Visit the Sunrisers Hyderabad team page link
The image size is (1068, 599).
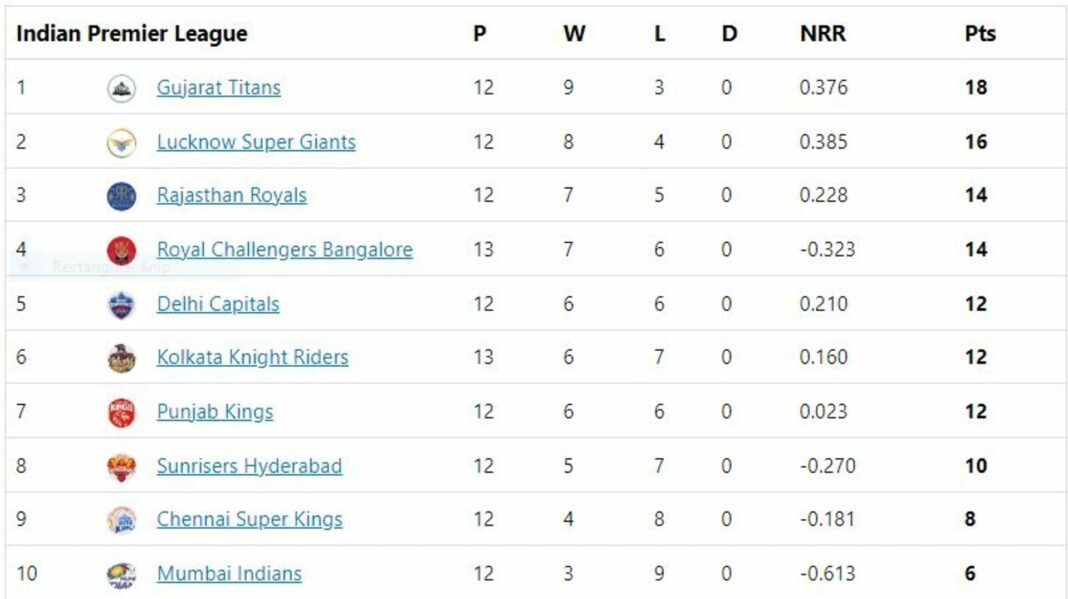tap(249, 466)
